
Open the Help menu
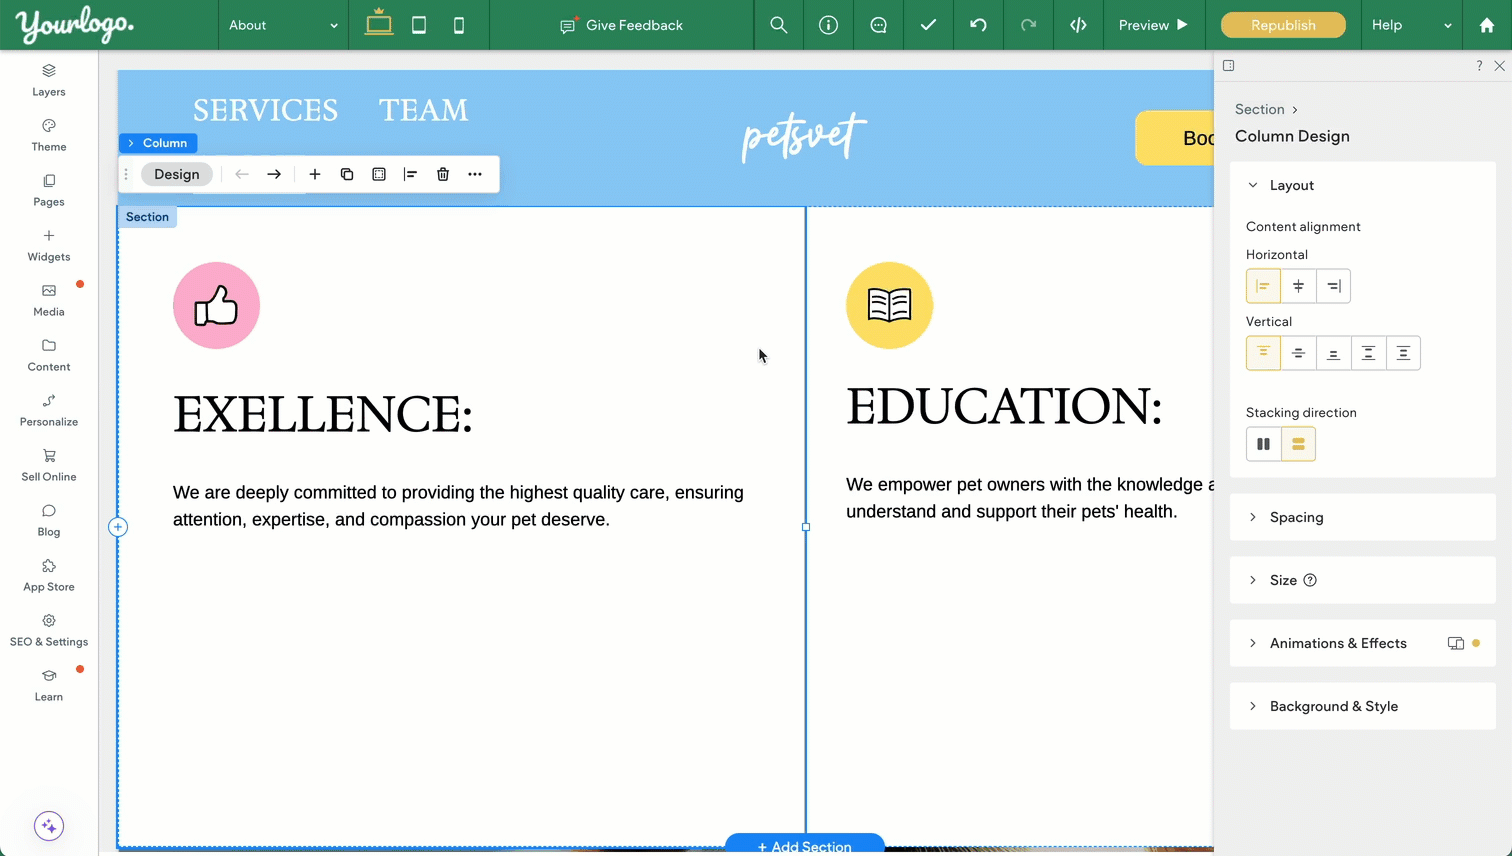coord(1410,25)
